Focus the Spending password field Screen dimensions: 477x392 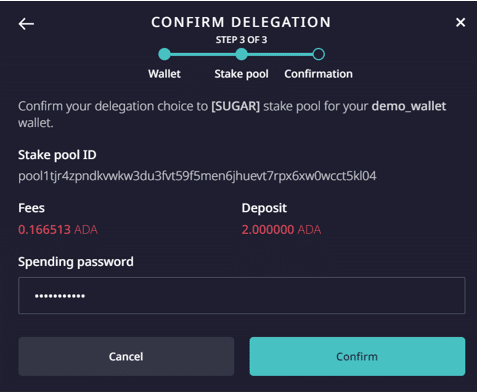pyautogui.click(x=242, y=295)
